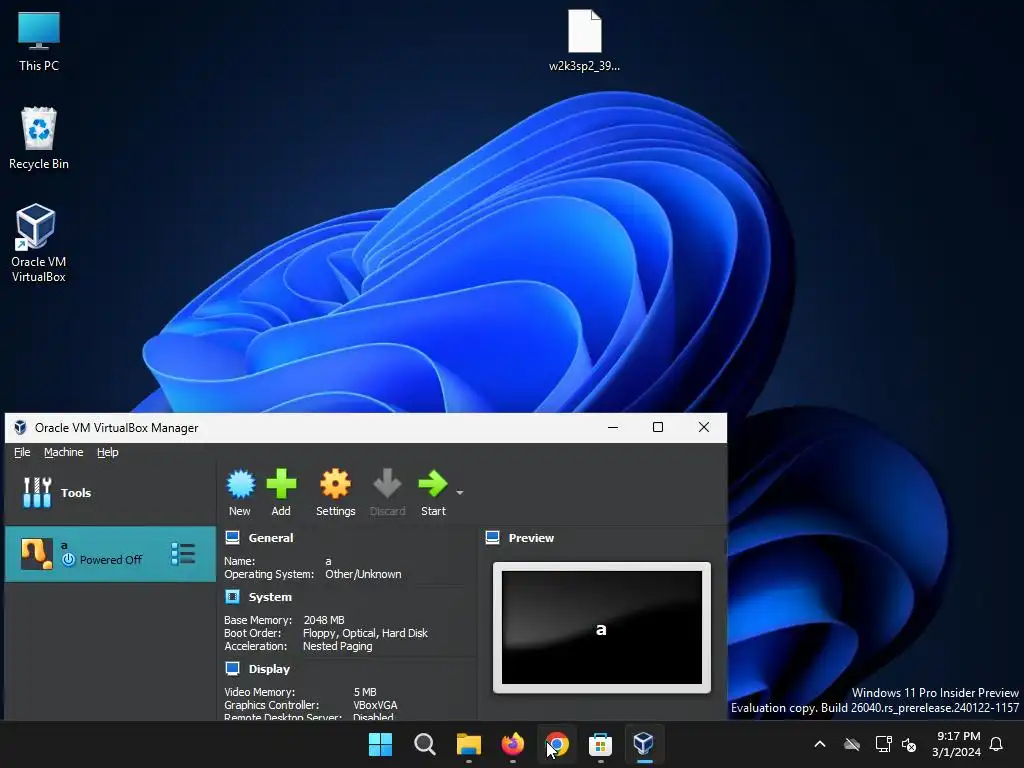
Task: Click the OneDrive cloud tray icon
Action: point(852,744)
